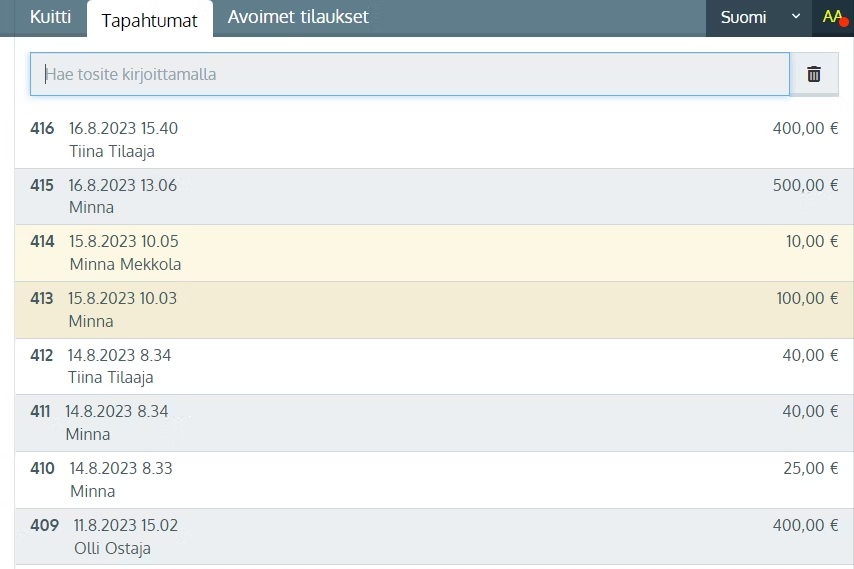Click the name Minna in row 415

[x=92, y=207]
